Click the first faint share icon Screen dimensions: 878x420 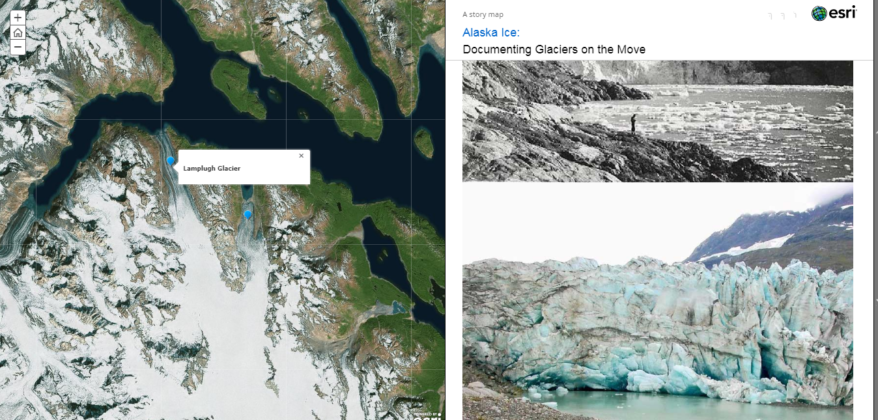click(770, 15)
